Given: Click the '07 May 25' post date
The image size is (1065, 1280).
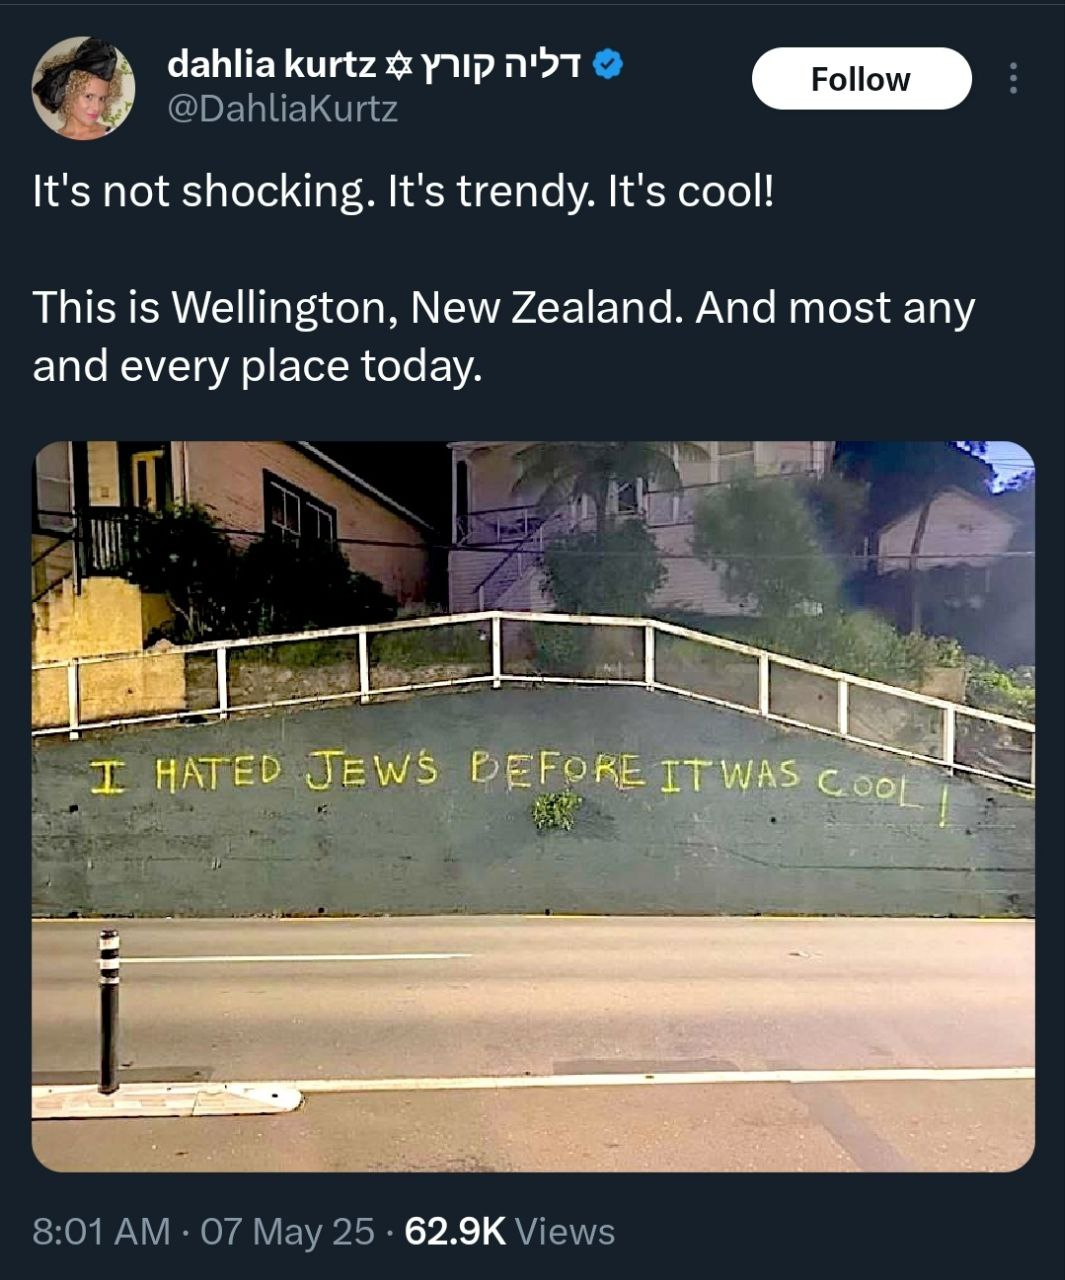Looking at the screenshot, I should (x=288, y=1231).
